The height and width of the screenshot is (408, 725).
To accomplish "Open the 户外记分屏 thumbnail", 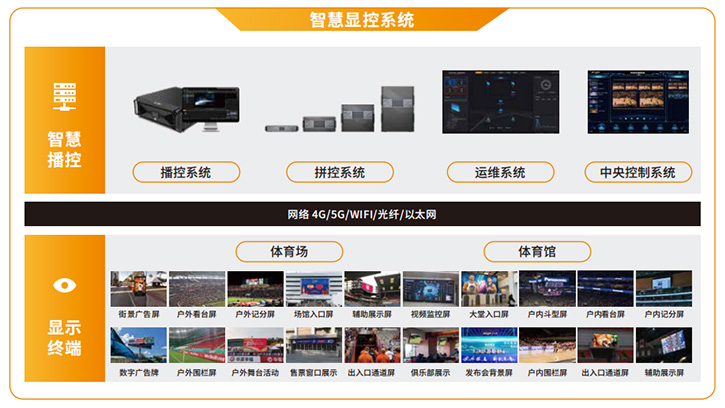I will click(255, 288).
